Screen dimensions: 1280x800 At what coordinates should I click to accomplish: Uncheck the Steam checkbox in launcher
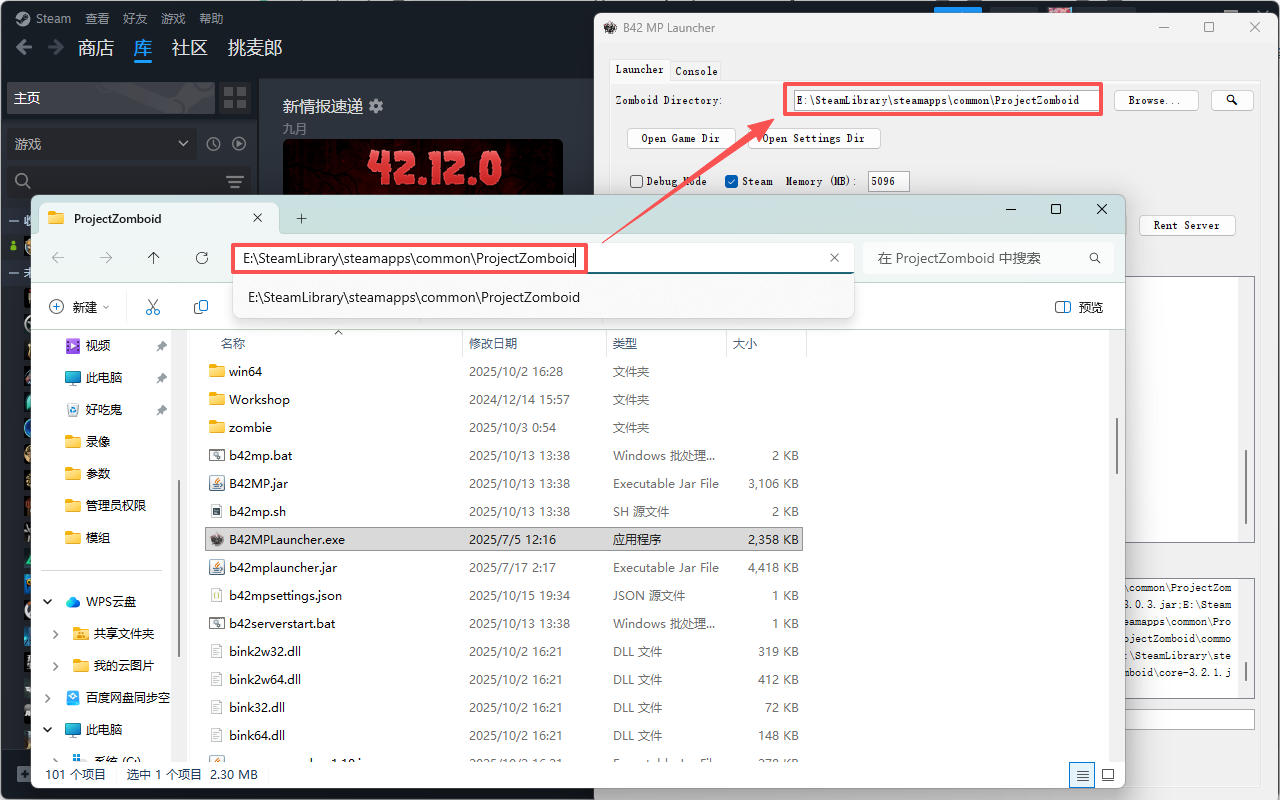click(x=731, y=181)
